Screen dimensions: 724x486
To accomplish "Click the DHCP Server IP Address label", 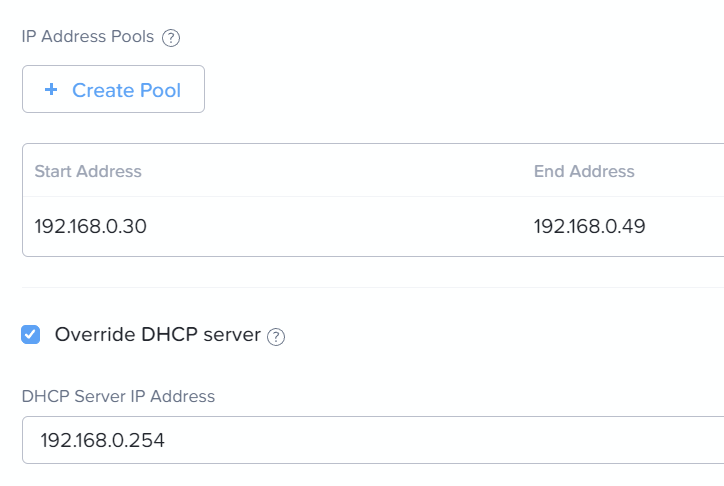I will 118,396.
